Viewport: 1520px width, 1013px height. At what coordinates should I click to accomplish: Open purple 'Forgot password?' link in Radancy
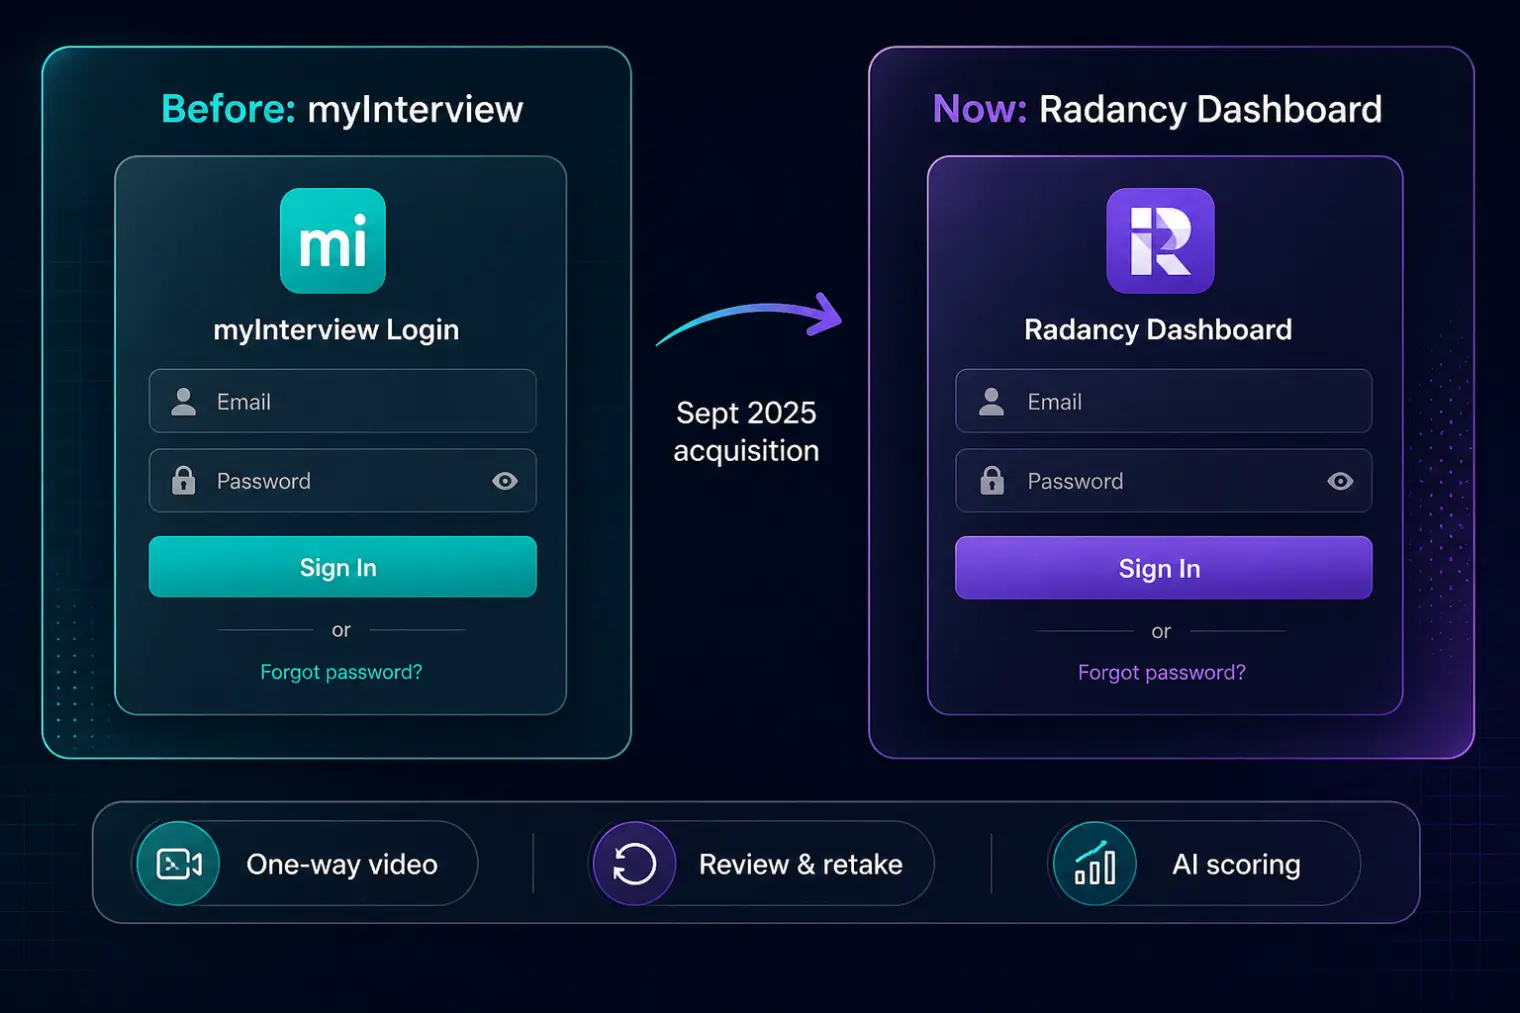point(1162,672)
